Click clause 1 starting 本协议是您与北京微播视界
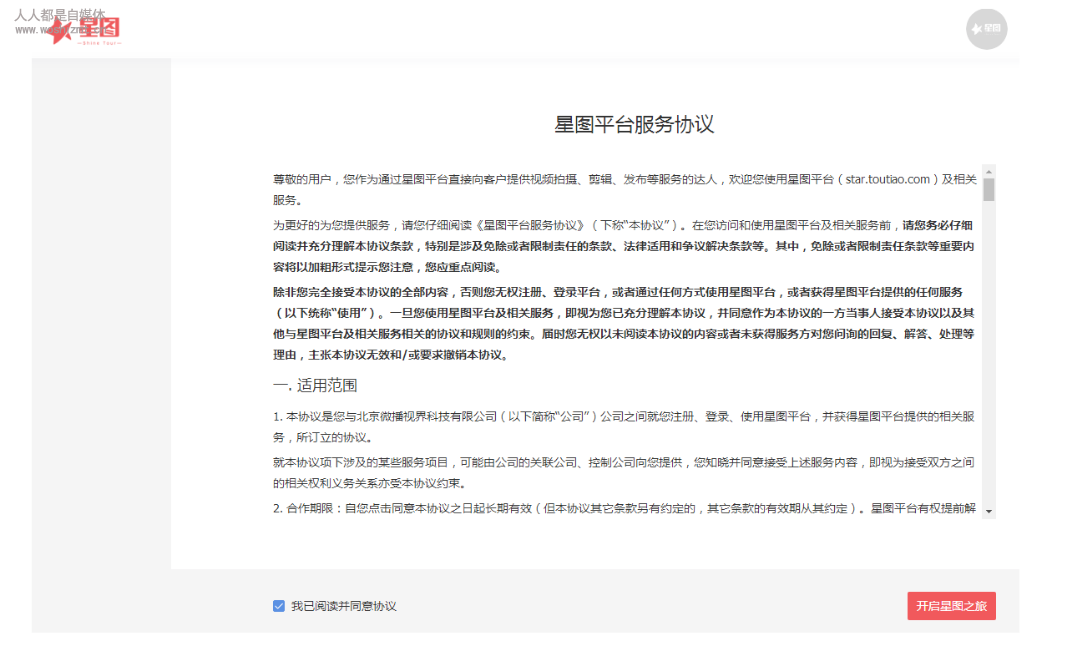Screen dimensions: 1081x646 point(624,427)
